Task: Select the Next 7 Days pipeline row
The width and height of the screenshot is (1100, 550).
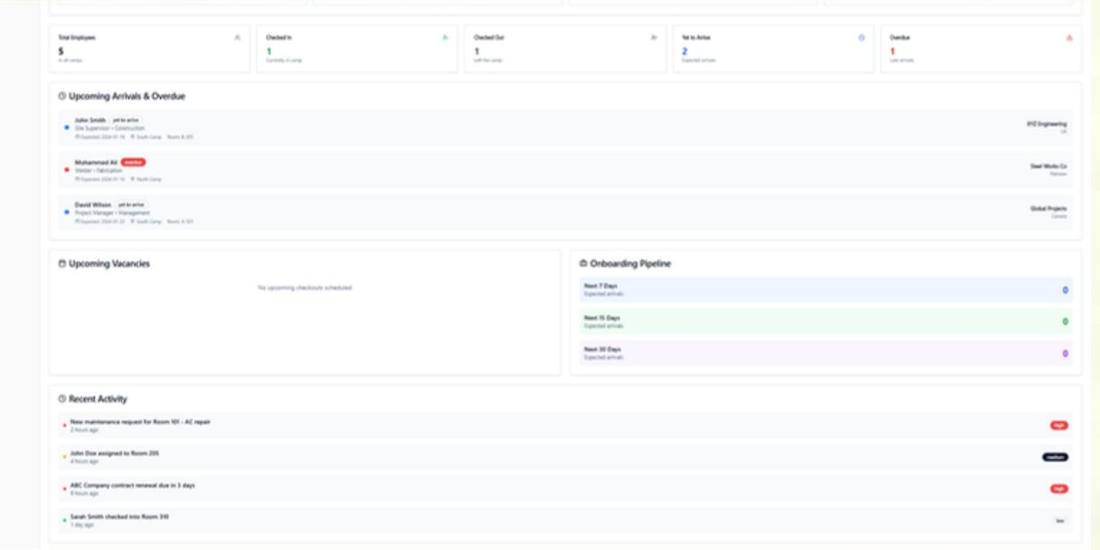Action: click(826, 290)
